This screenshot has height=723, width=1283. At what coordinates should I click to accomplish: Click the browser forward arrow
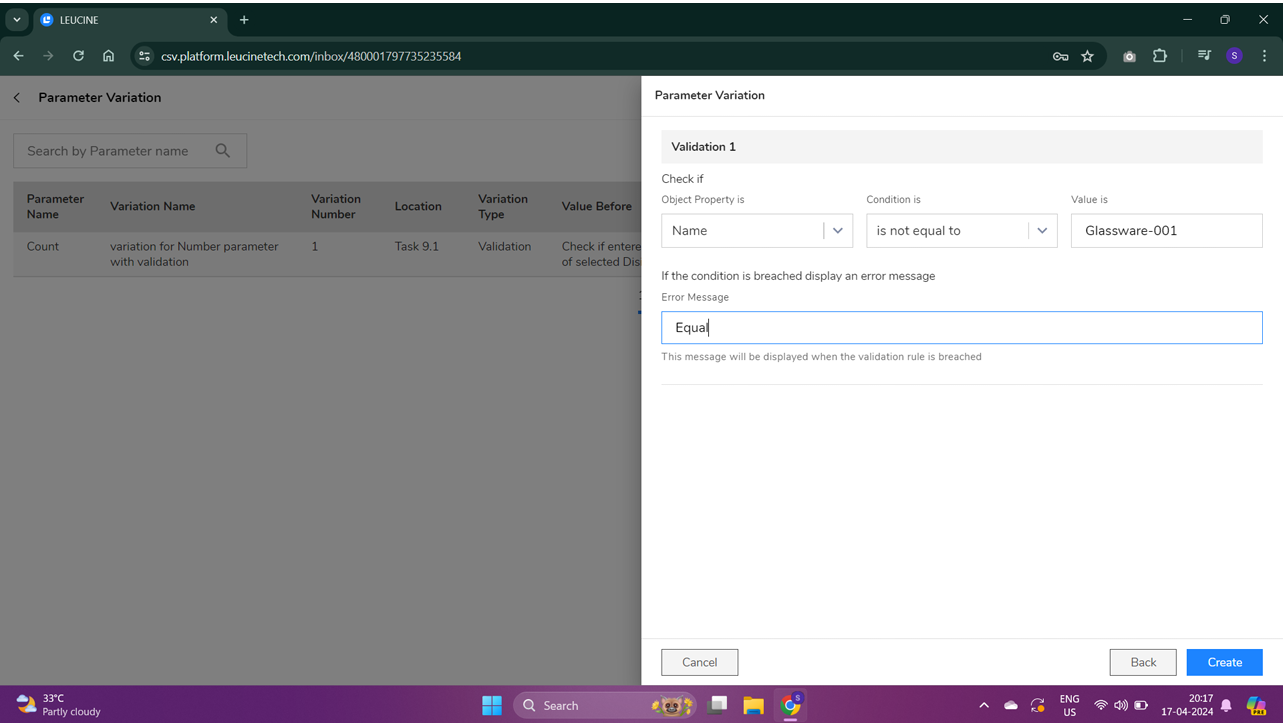coord(48,56)
